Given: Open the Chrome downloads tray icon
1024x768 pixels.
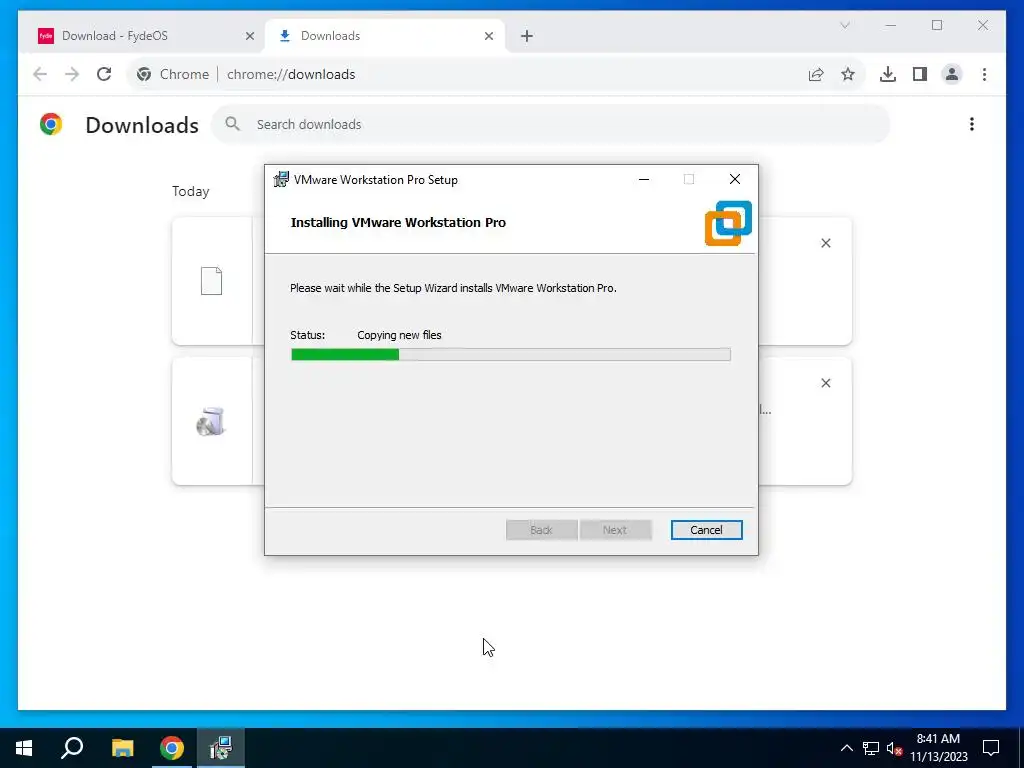Looking at the screenshot, I should point(888,74).
